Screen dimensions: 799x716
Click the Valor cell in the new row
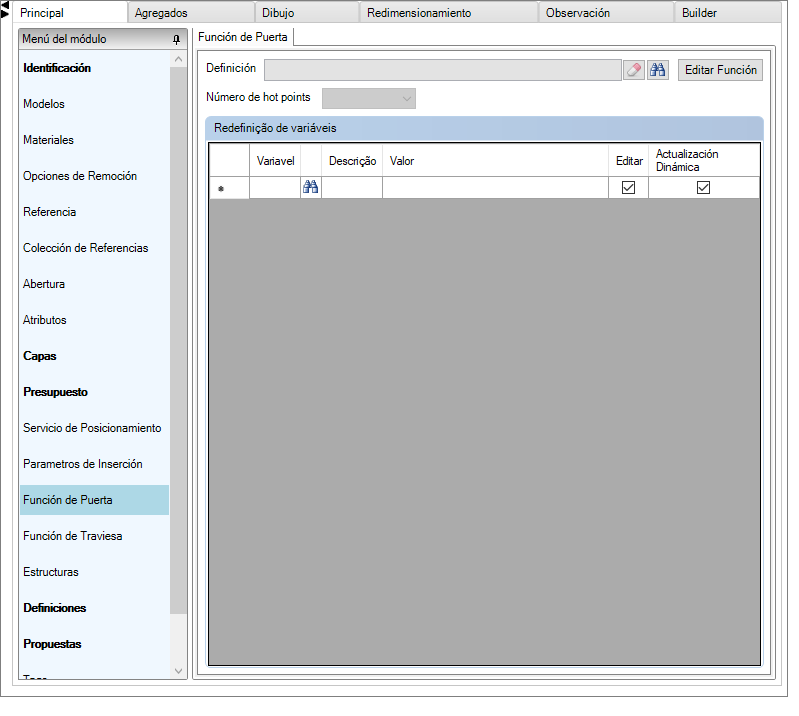click(495, 188)
